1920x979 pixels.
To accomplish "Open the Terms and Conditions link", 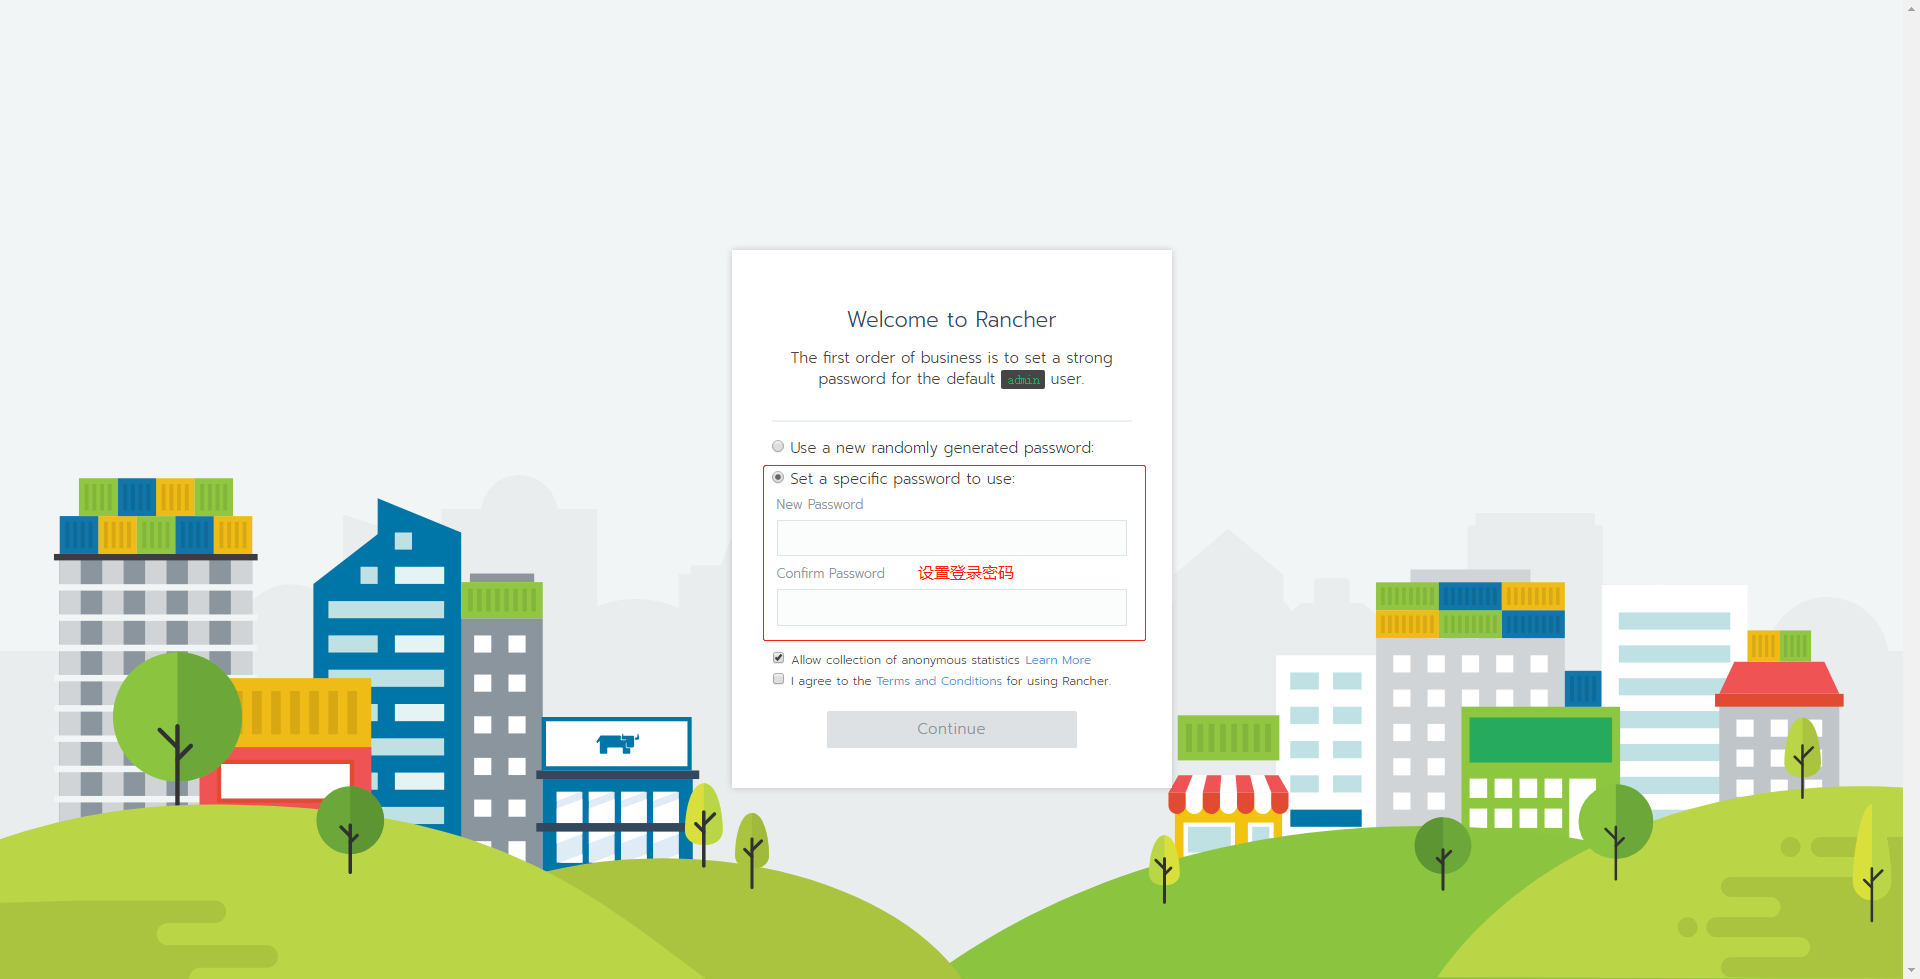I will tap(939, 681).
